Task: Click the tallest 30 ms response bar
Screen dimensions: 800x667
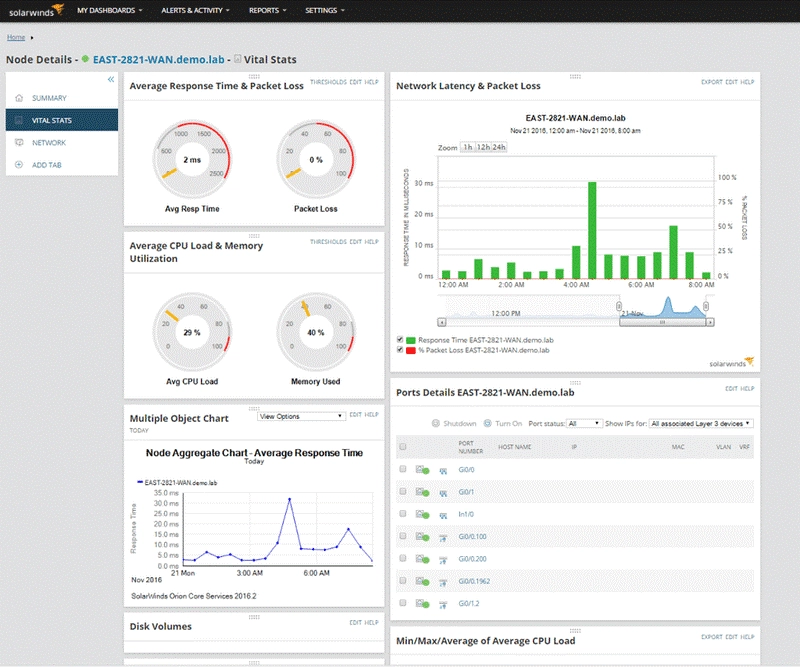Action: 592,230
